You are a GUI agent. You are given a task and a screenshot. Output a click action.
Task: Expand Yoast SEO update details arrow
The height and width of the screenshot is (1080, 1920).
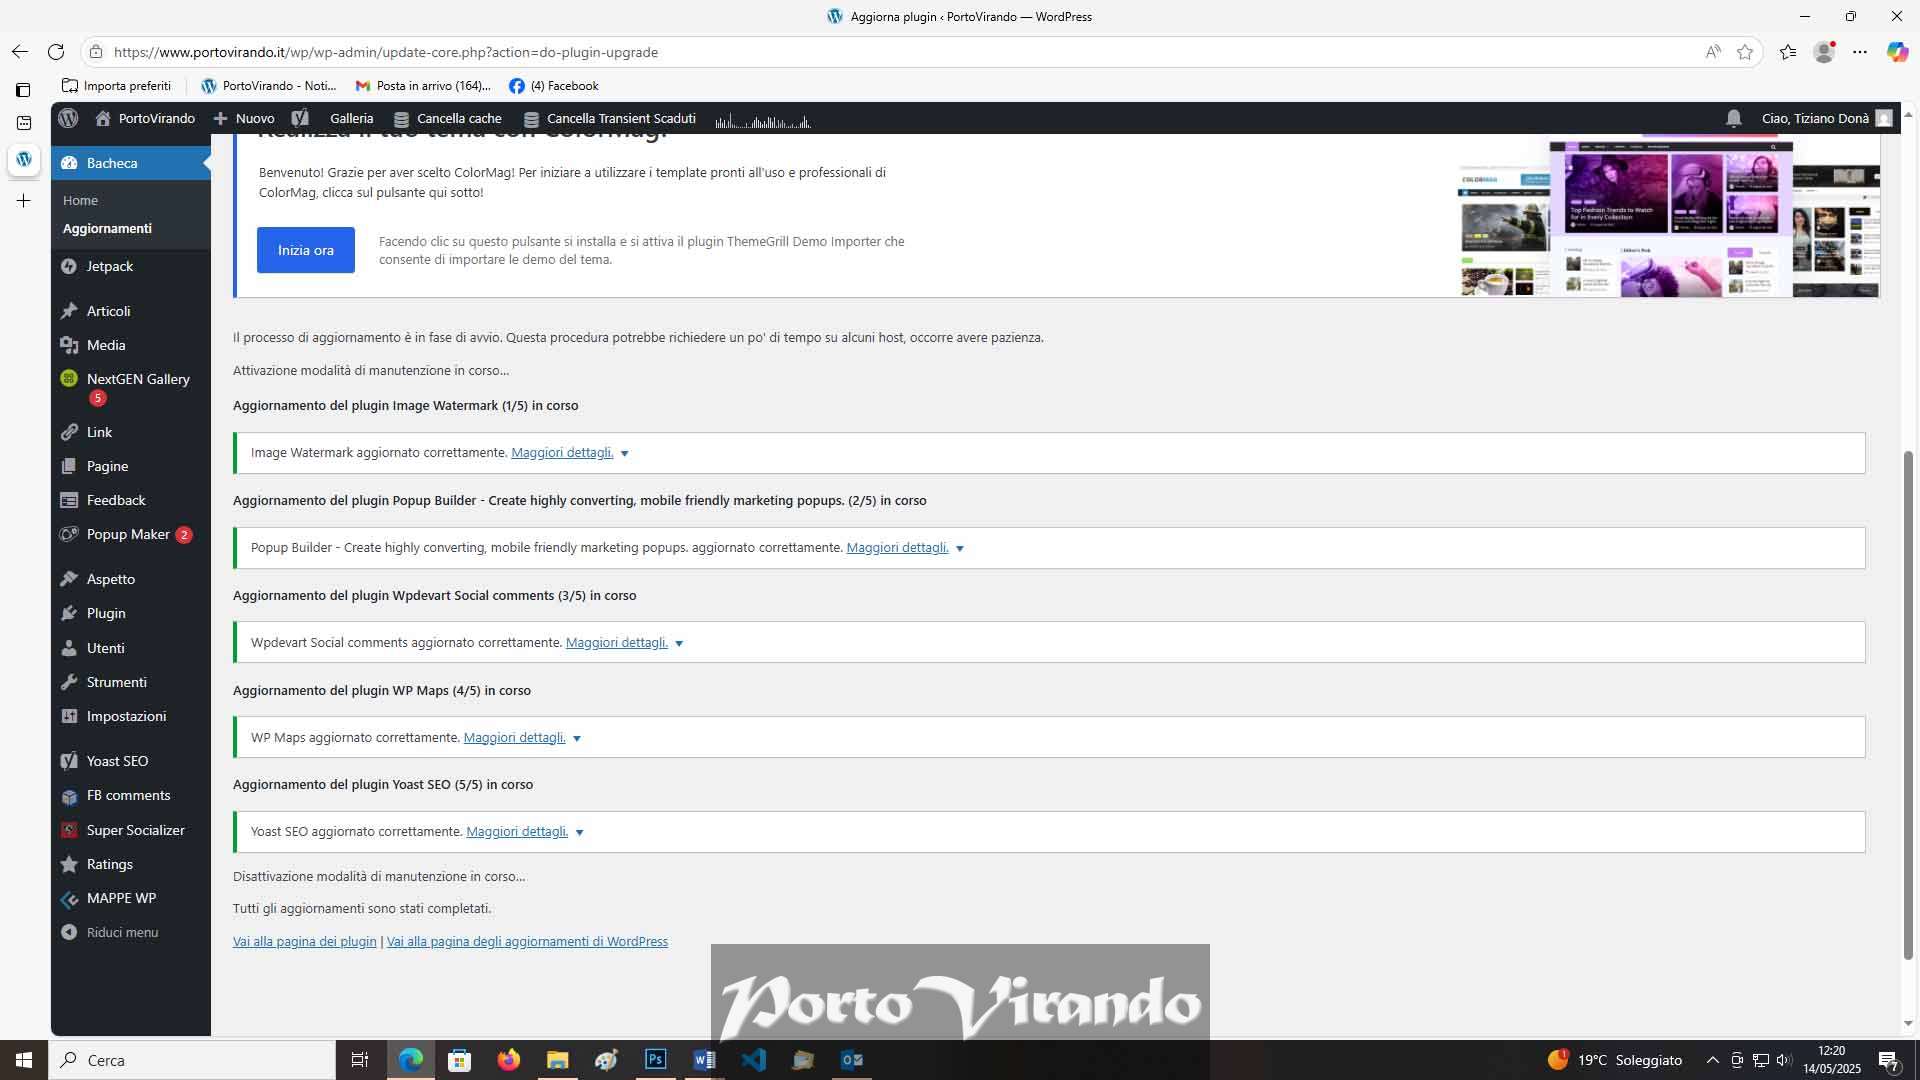(x=579, y=833)
